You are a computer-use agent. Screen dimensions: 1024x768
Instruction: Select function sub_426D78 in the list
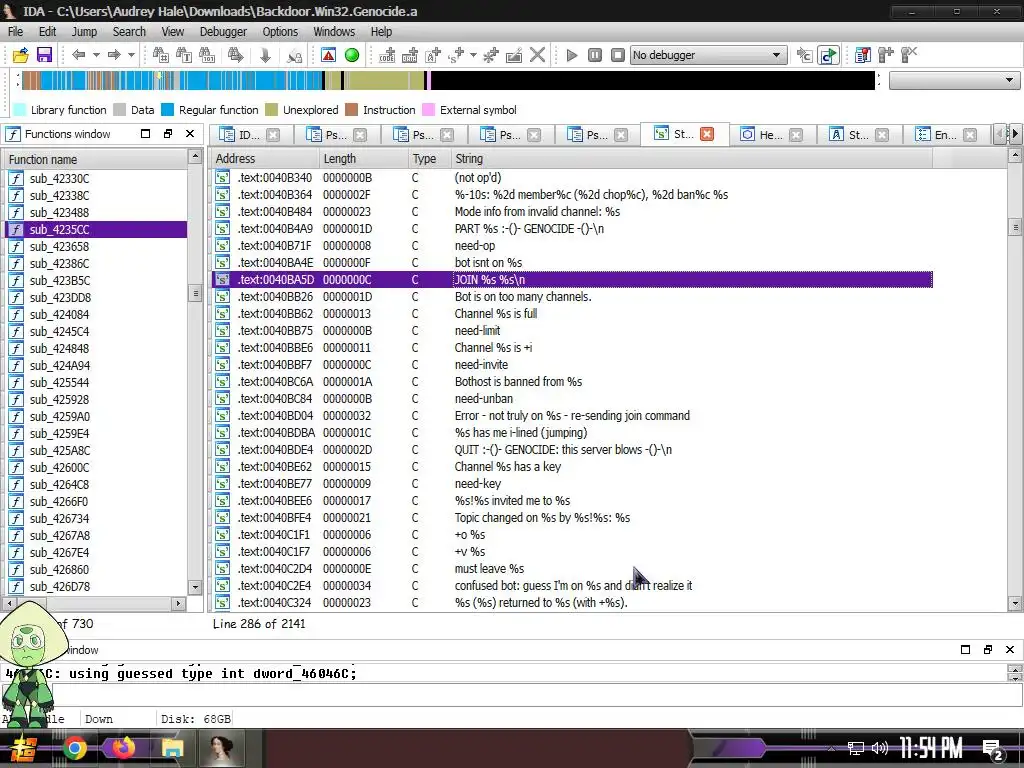95,586
